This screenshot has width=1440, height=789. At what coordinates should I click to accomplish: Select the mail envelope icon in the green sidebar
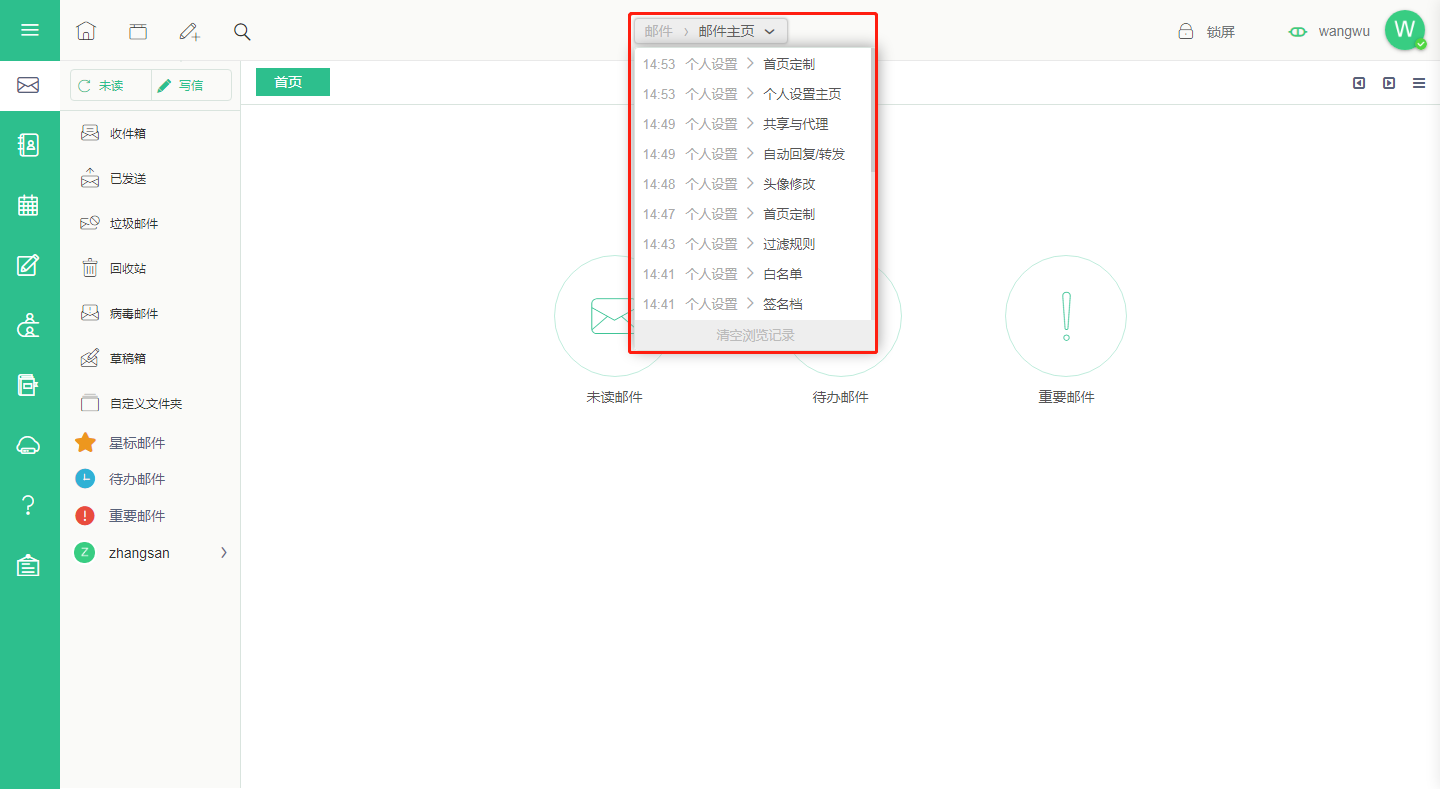click(x=29, y=86)
